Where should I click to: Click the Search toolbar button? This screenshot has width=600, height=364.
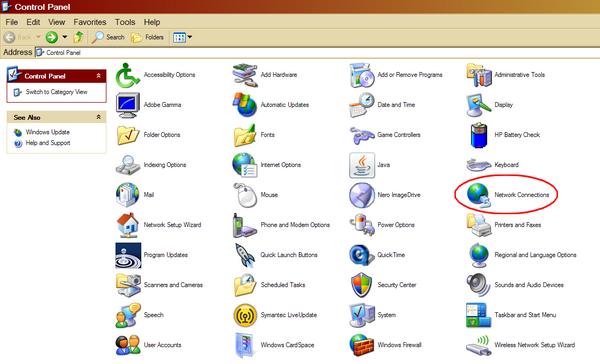click(x=108, y=37)
